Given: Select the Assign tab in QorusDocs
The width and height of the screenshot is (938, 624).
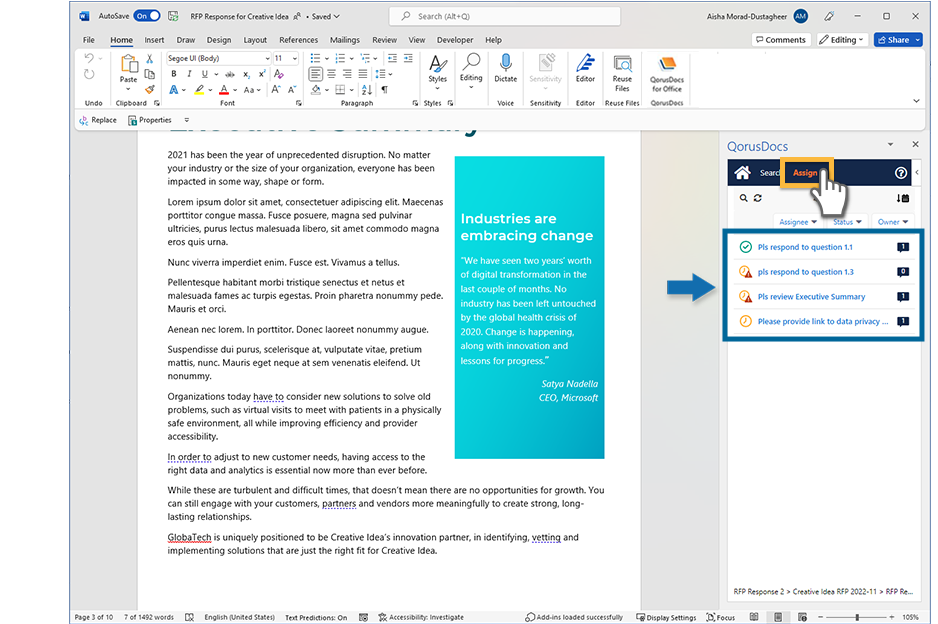Looking at the screenshot, I should click(x=805, y=173).
